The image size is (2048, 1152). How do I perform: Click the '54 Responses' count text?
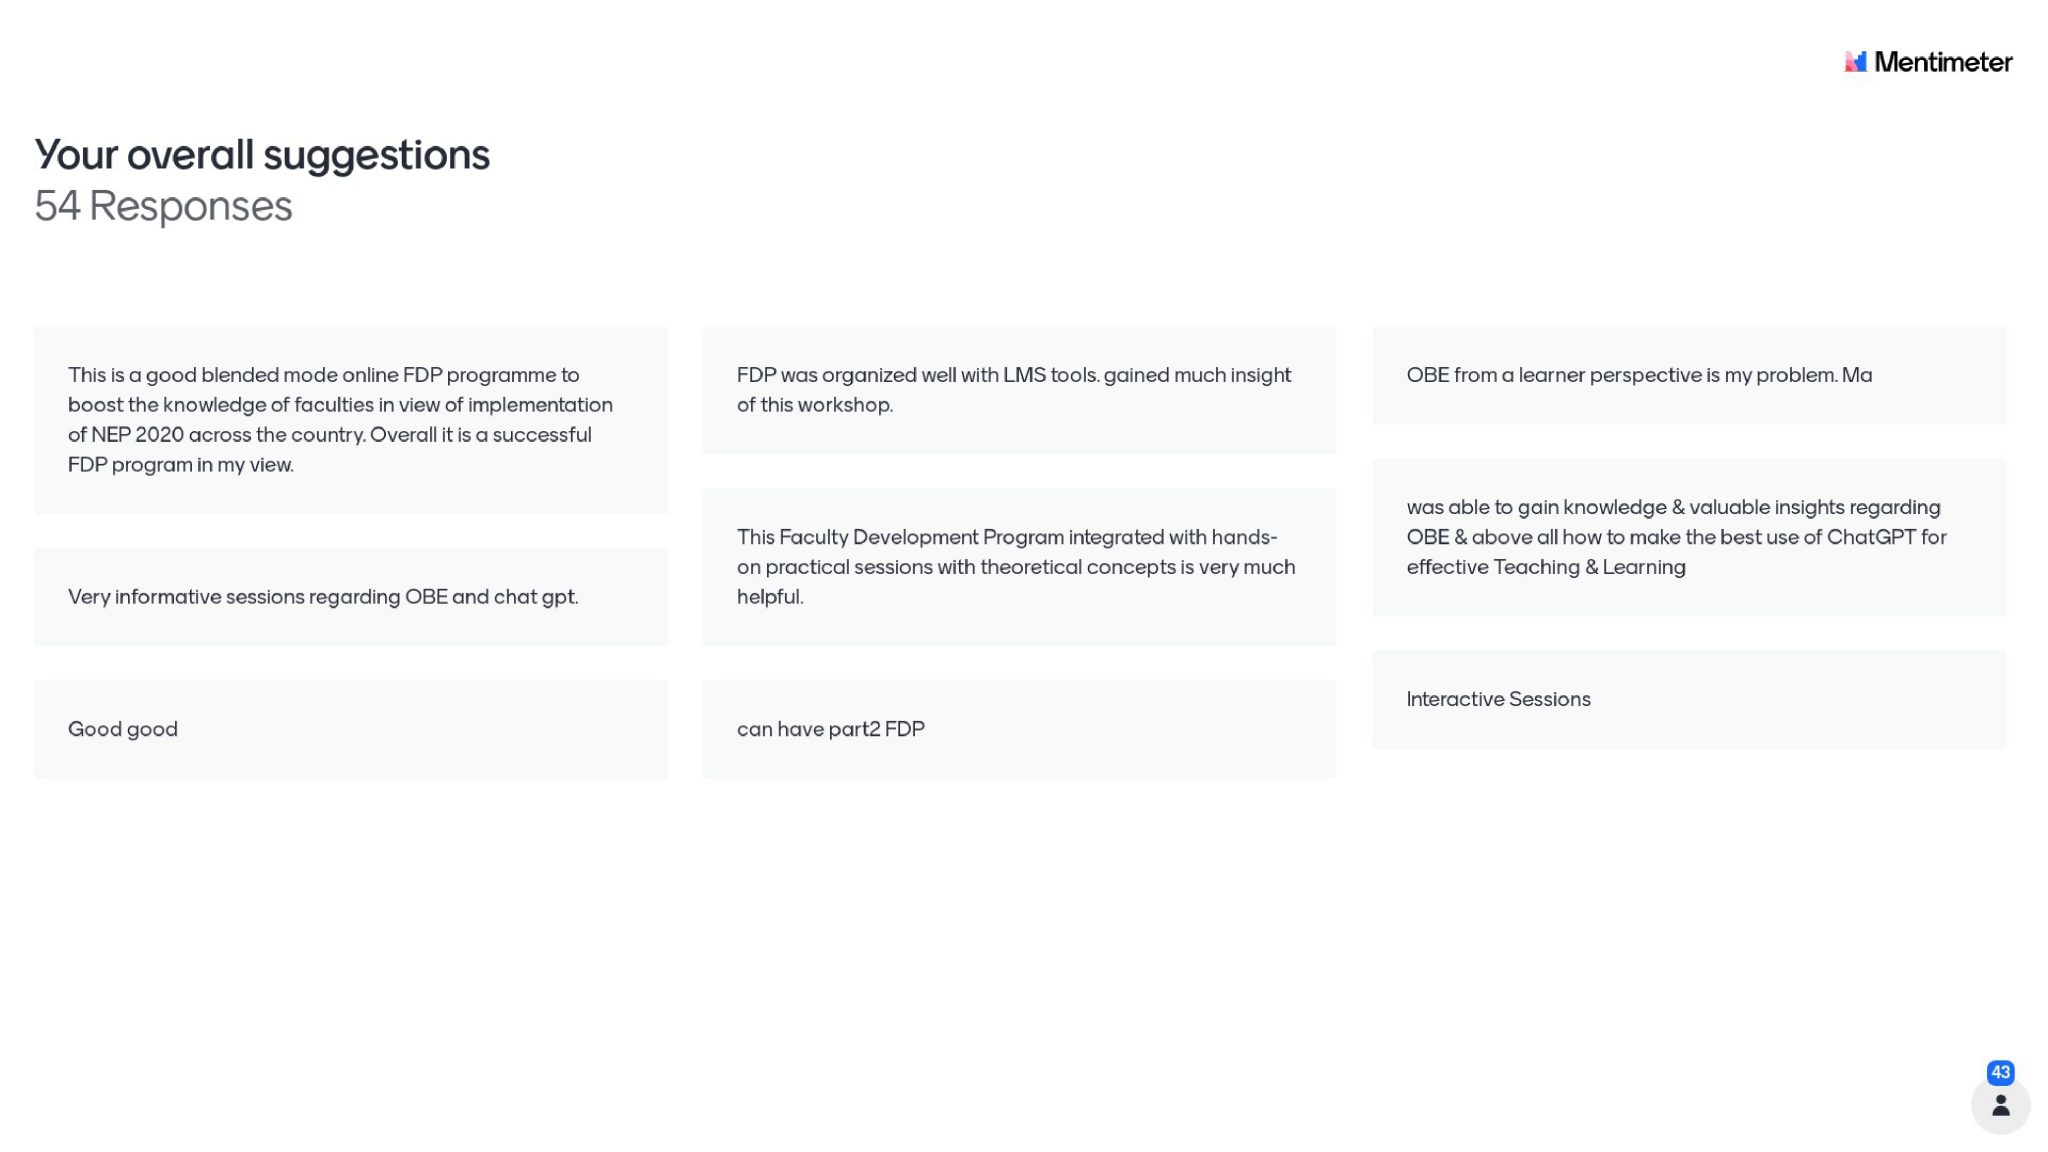[x=163, y=206]
